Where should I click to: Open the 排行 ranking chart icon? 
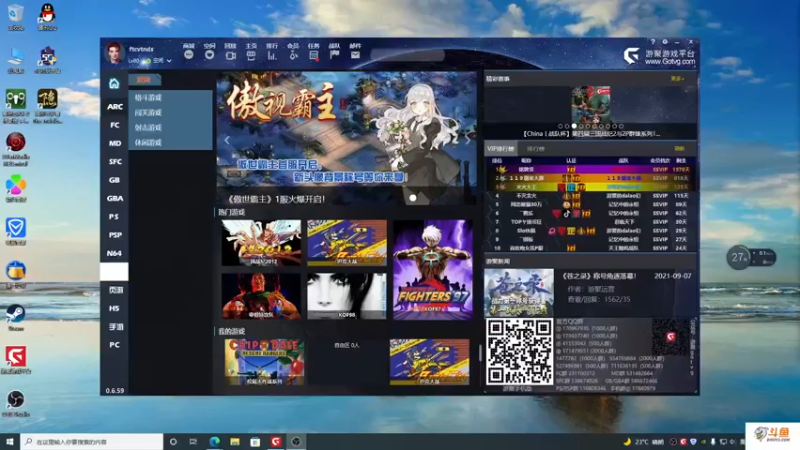click(x=272, y=55)
